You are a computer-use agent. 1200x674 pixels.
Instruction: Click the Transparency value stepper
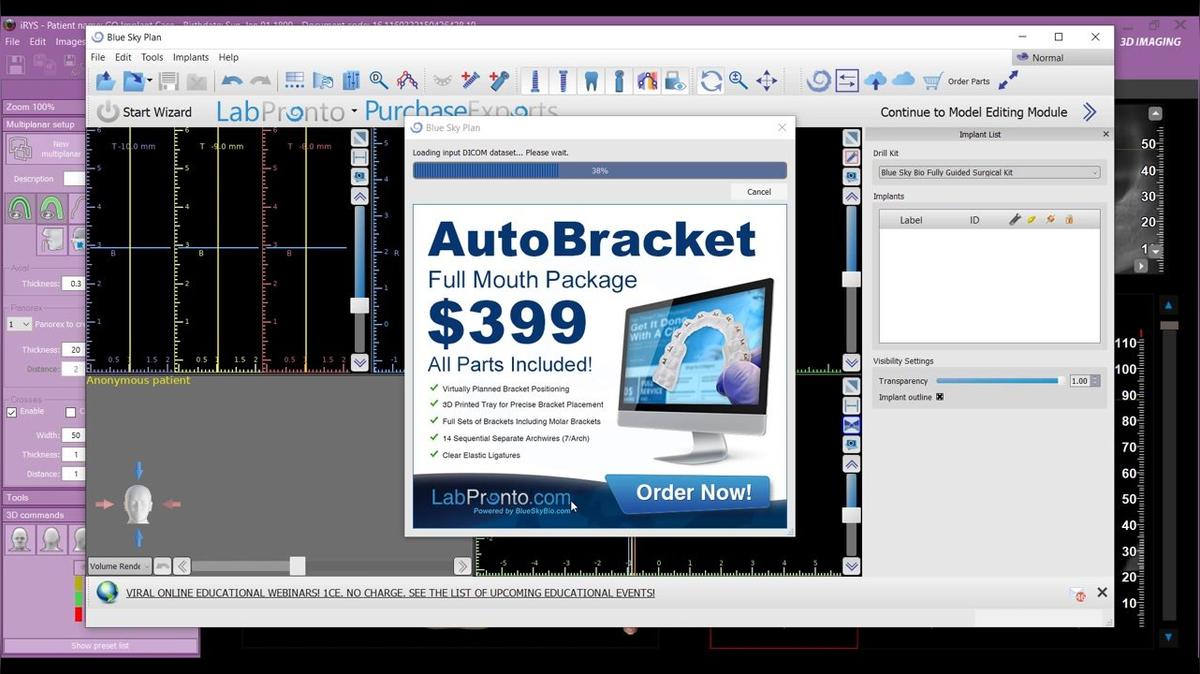click(1096, 381)
